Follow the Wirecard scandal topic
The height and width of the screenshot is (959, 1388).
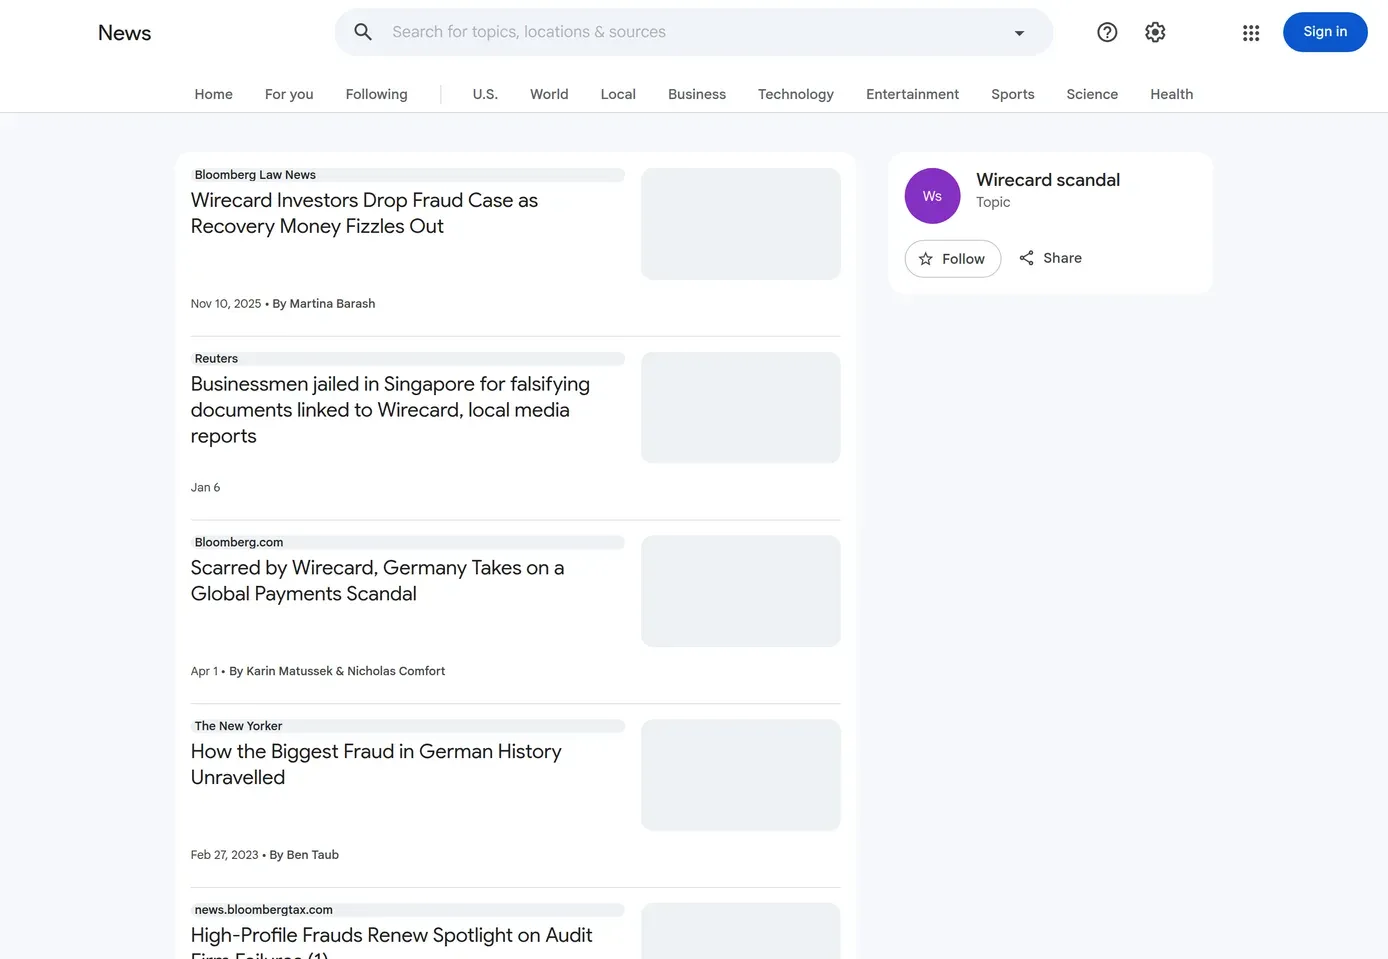pos(953,259)
